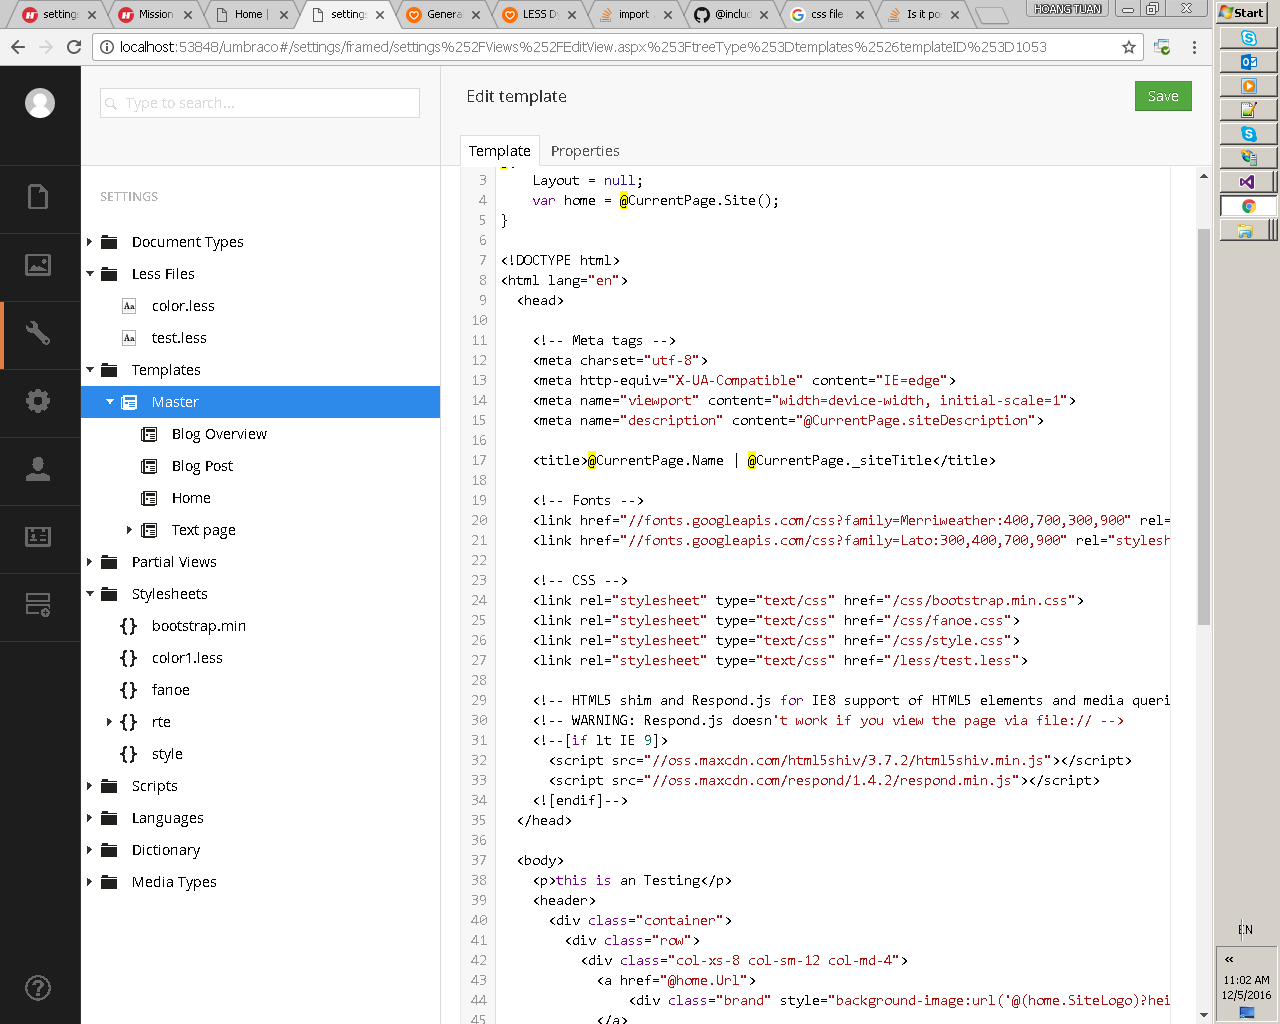Click the EN language indicator in taskbar
The width and height of the screenshot is (1280, 1024).
(1245, 929)
